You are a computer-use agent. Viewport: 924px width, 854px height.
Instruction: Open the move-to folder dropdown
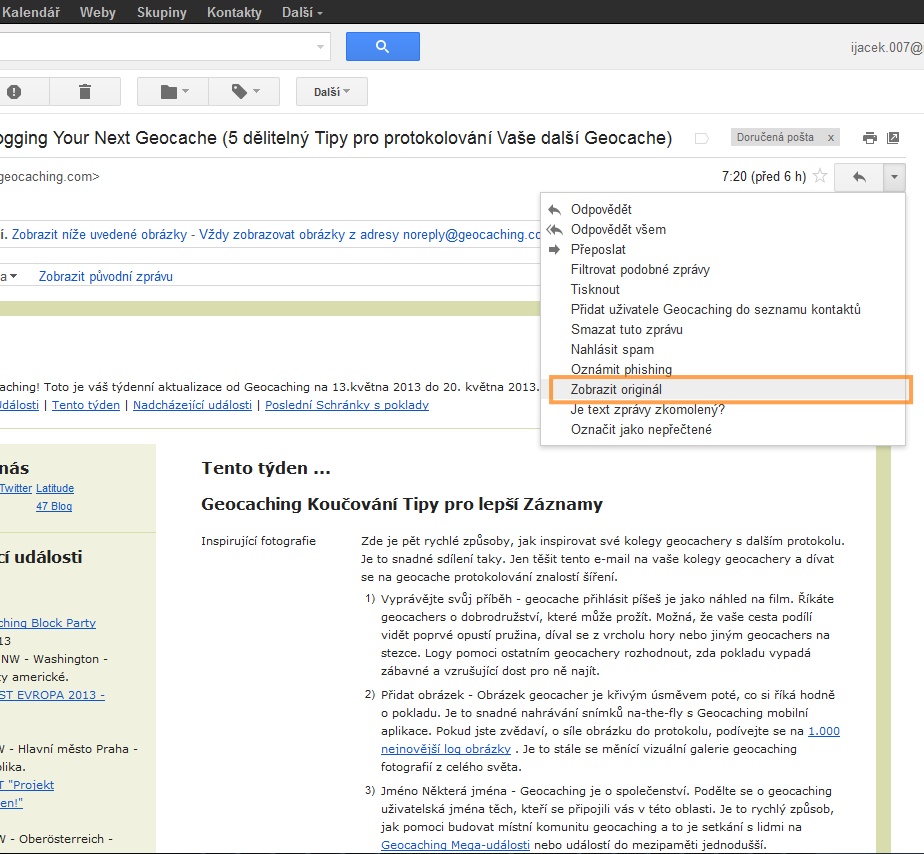click(174, 92)
